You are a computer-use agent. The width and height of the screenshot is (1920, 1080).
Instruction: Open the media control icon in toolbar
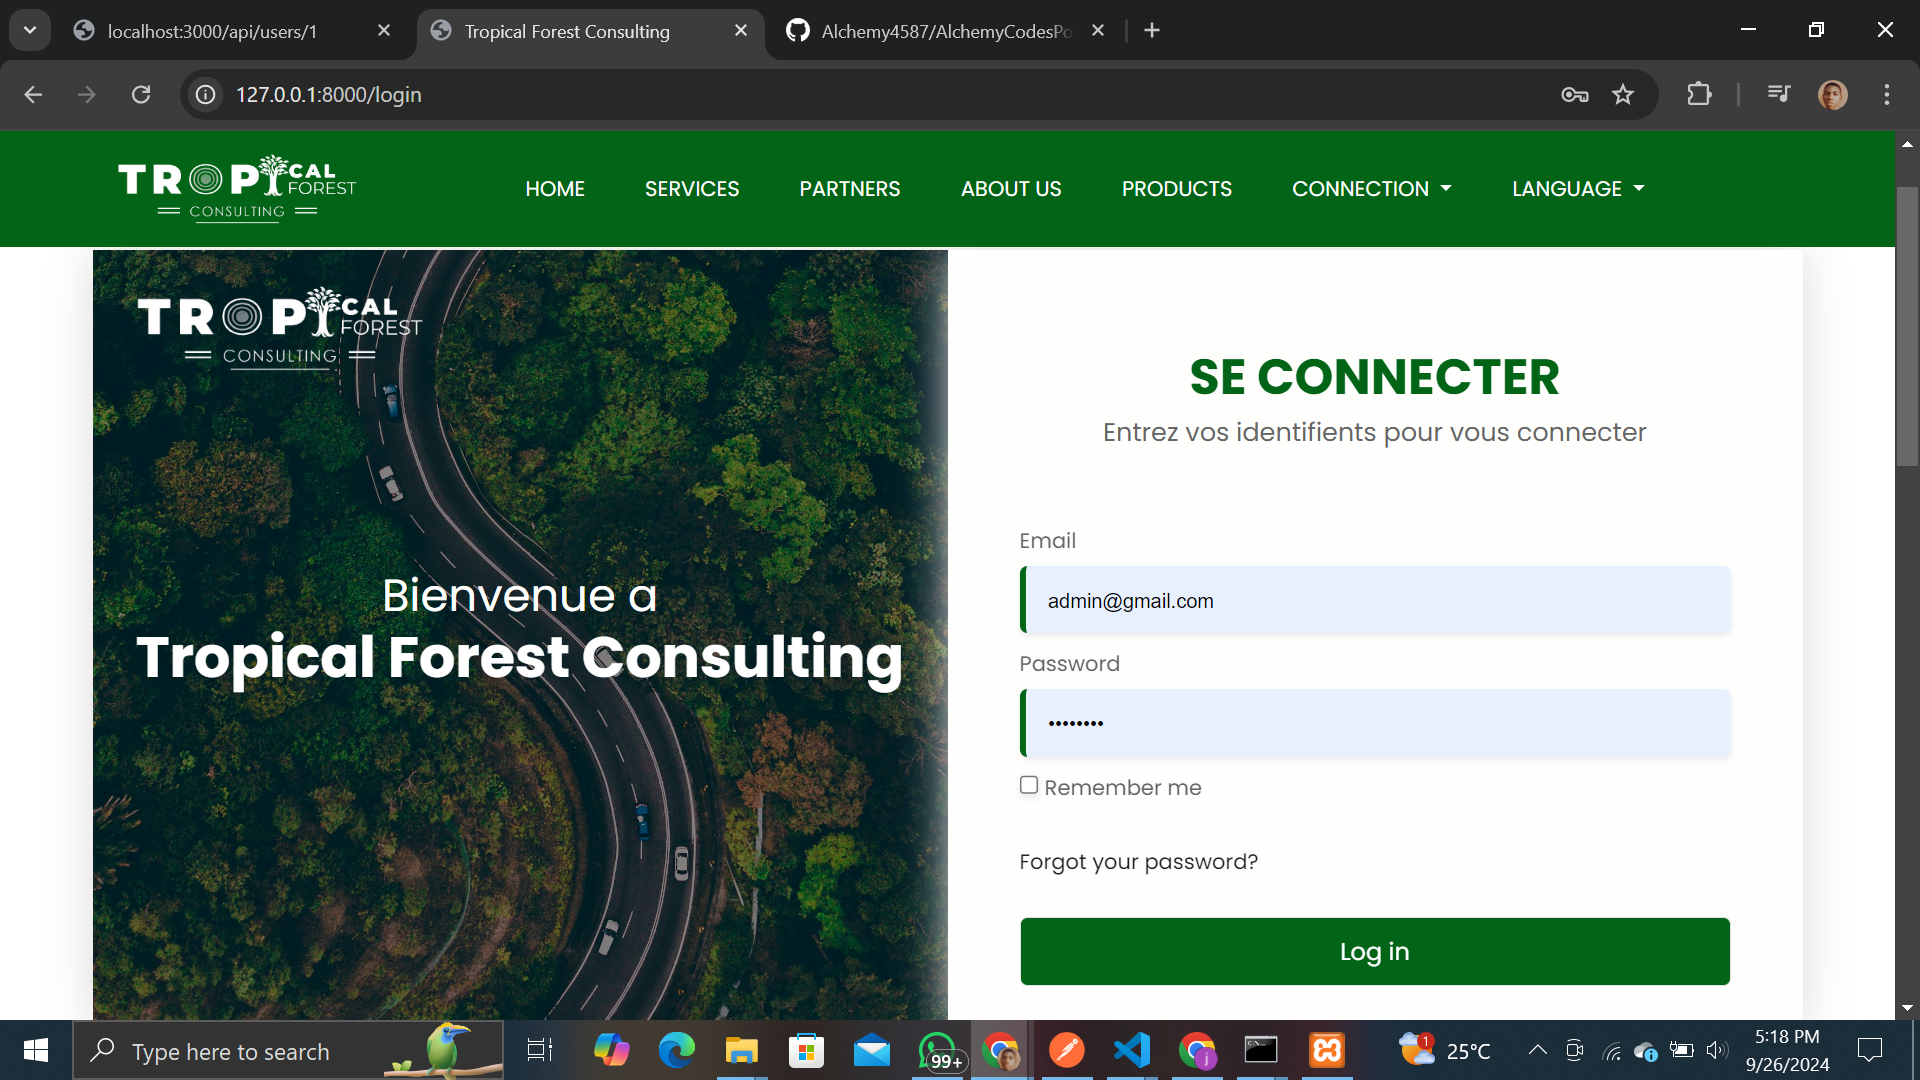pos(1779,95)
